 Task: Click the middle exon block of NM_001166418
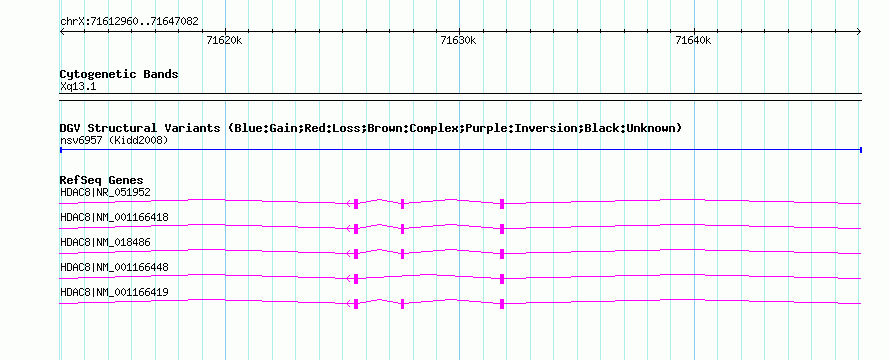coord(402,229)
